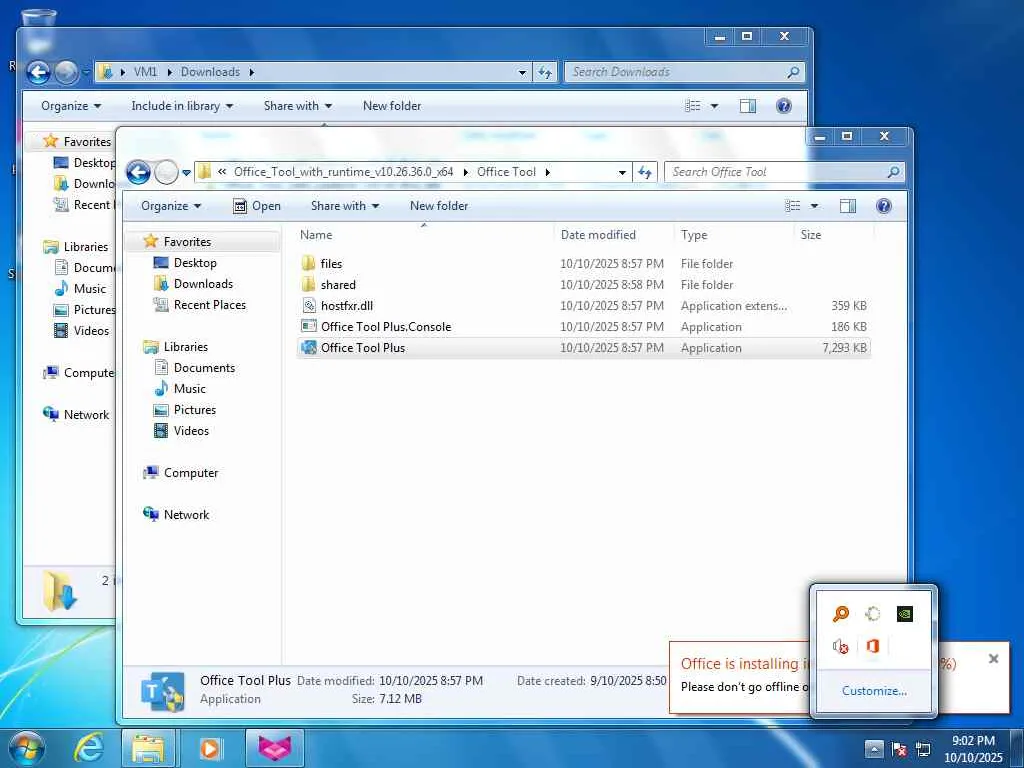The height and width of the screenshot is (768, 1024).
Task: Click the pink app icon on the taskbar
Action: 275,747
